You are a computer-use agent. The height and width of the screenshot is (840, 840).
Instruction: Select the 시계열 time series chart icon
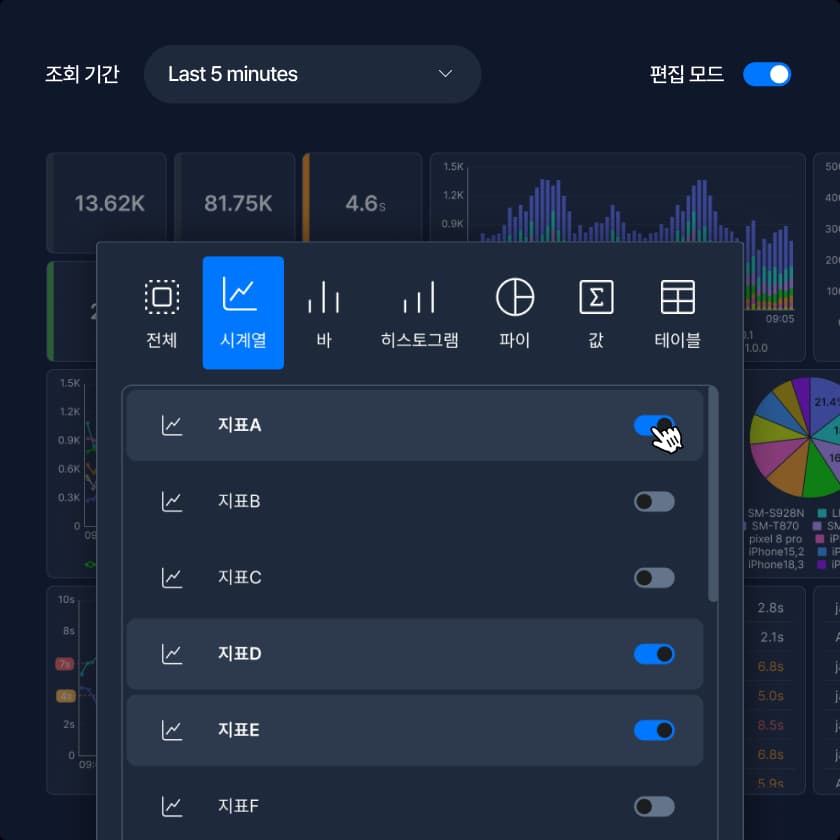pyautogui.click(x=243, y=296)
